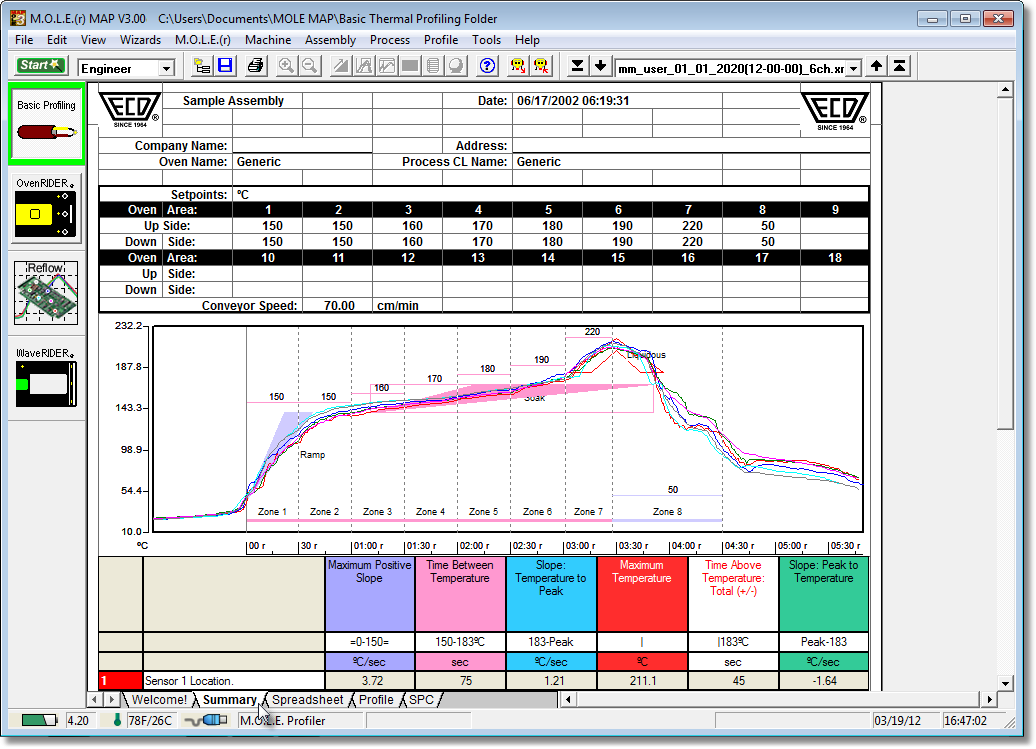
Task: Click the zoom out magnifier icon
Action: pos(309,65)
